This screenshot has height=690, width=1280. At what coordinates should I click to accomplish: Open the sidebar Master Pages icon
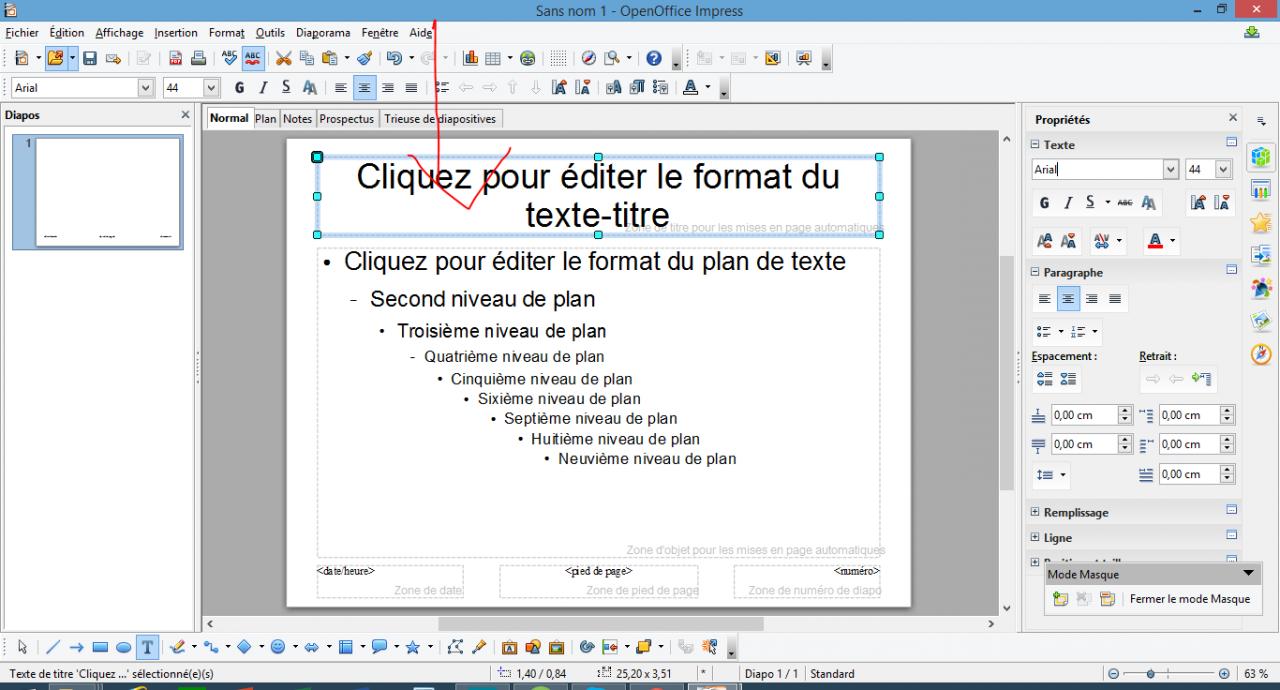point(1261,190)
